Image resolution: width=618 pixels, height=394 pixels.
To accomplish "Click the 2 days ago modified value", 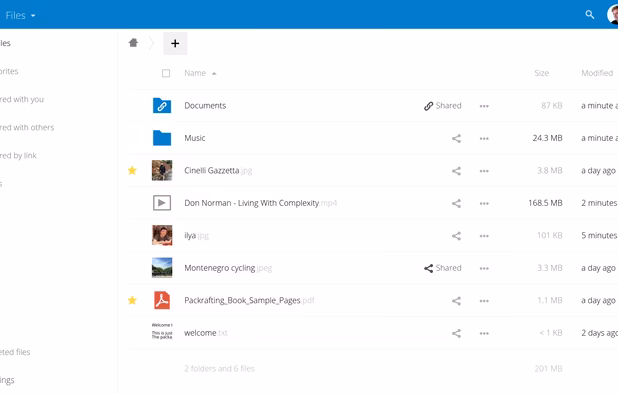I will (599, 333).
